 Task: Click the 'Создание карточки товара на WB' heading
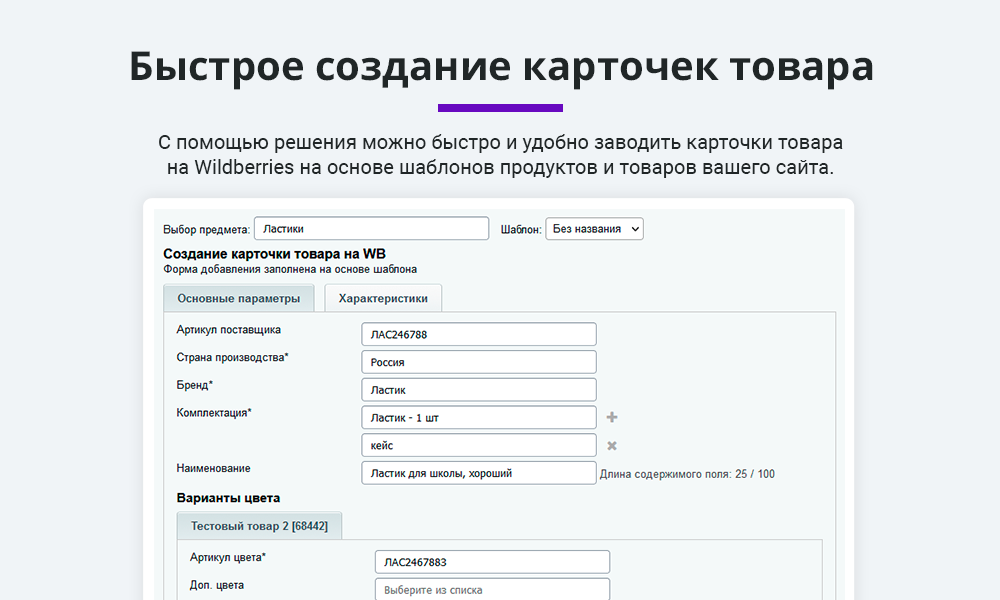point(274,254)
